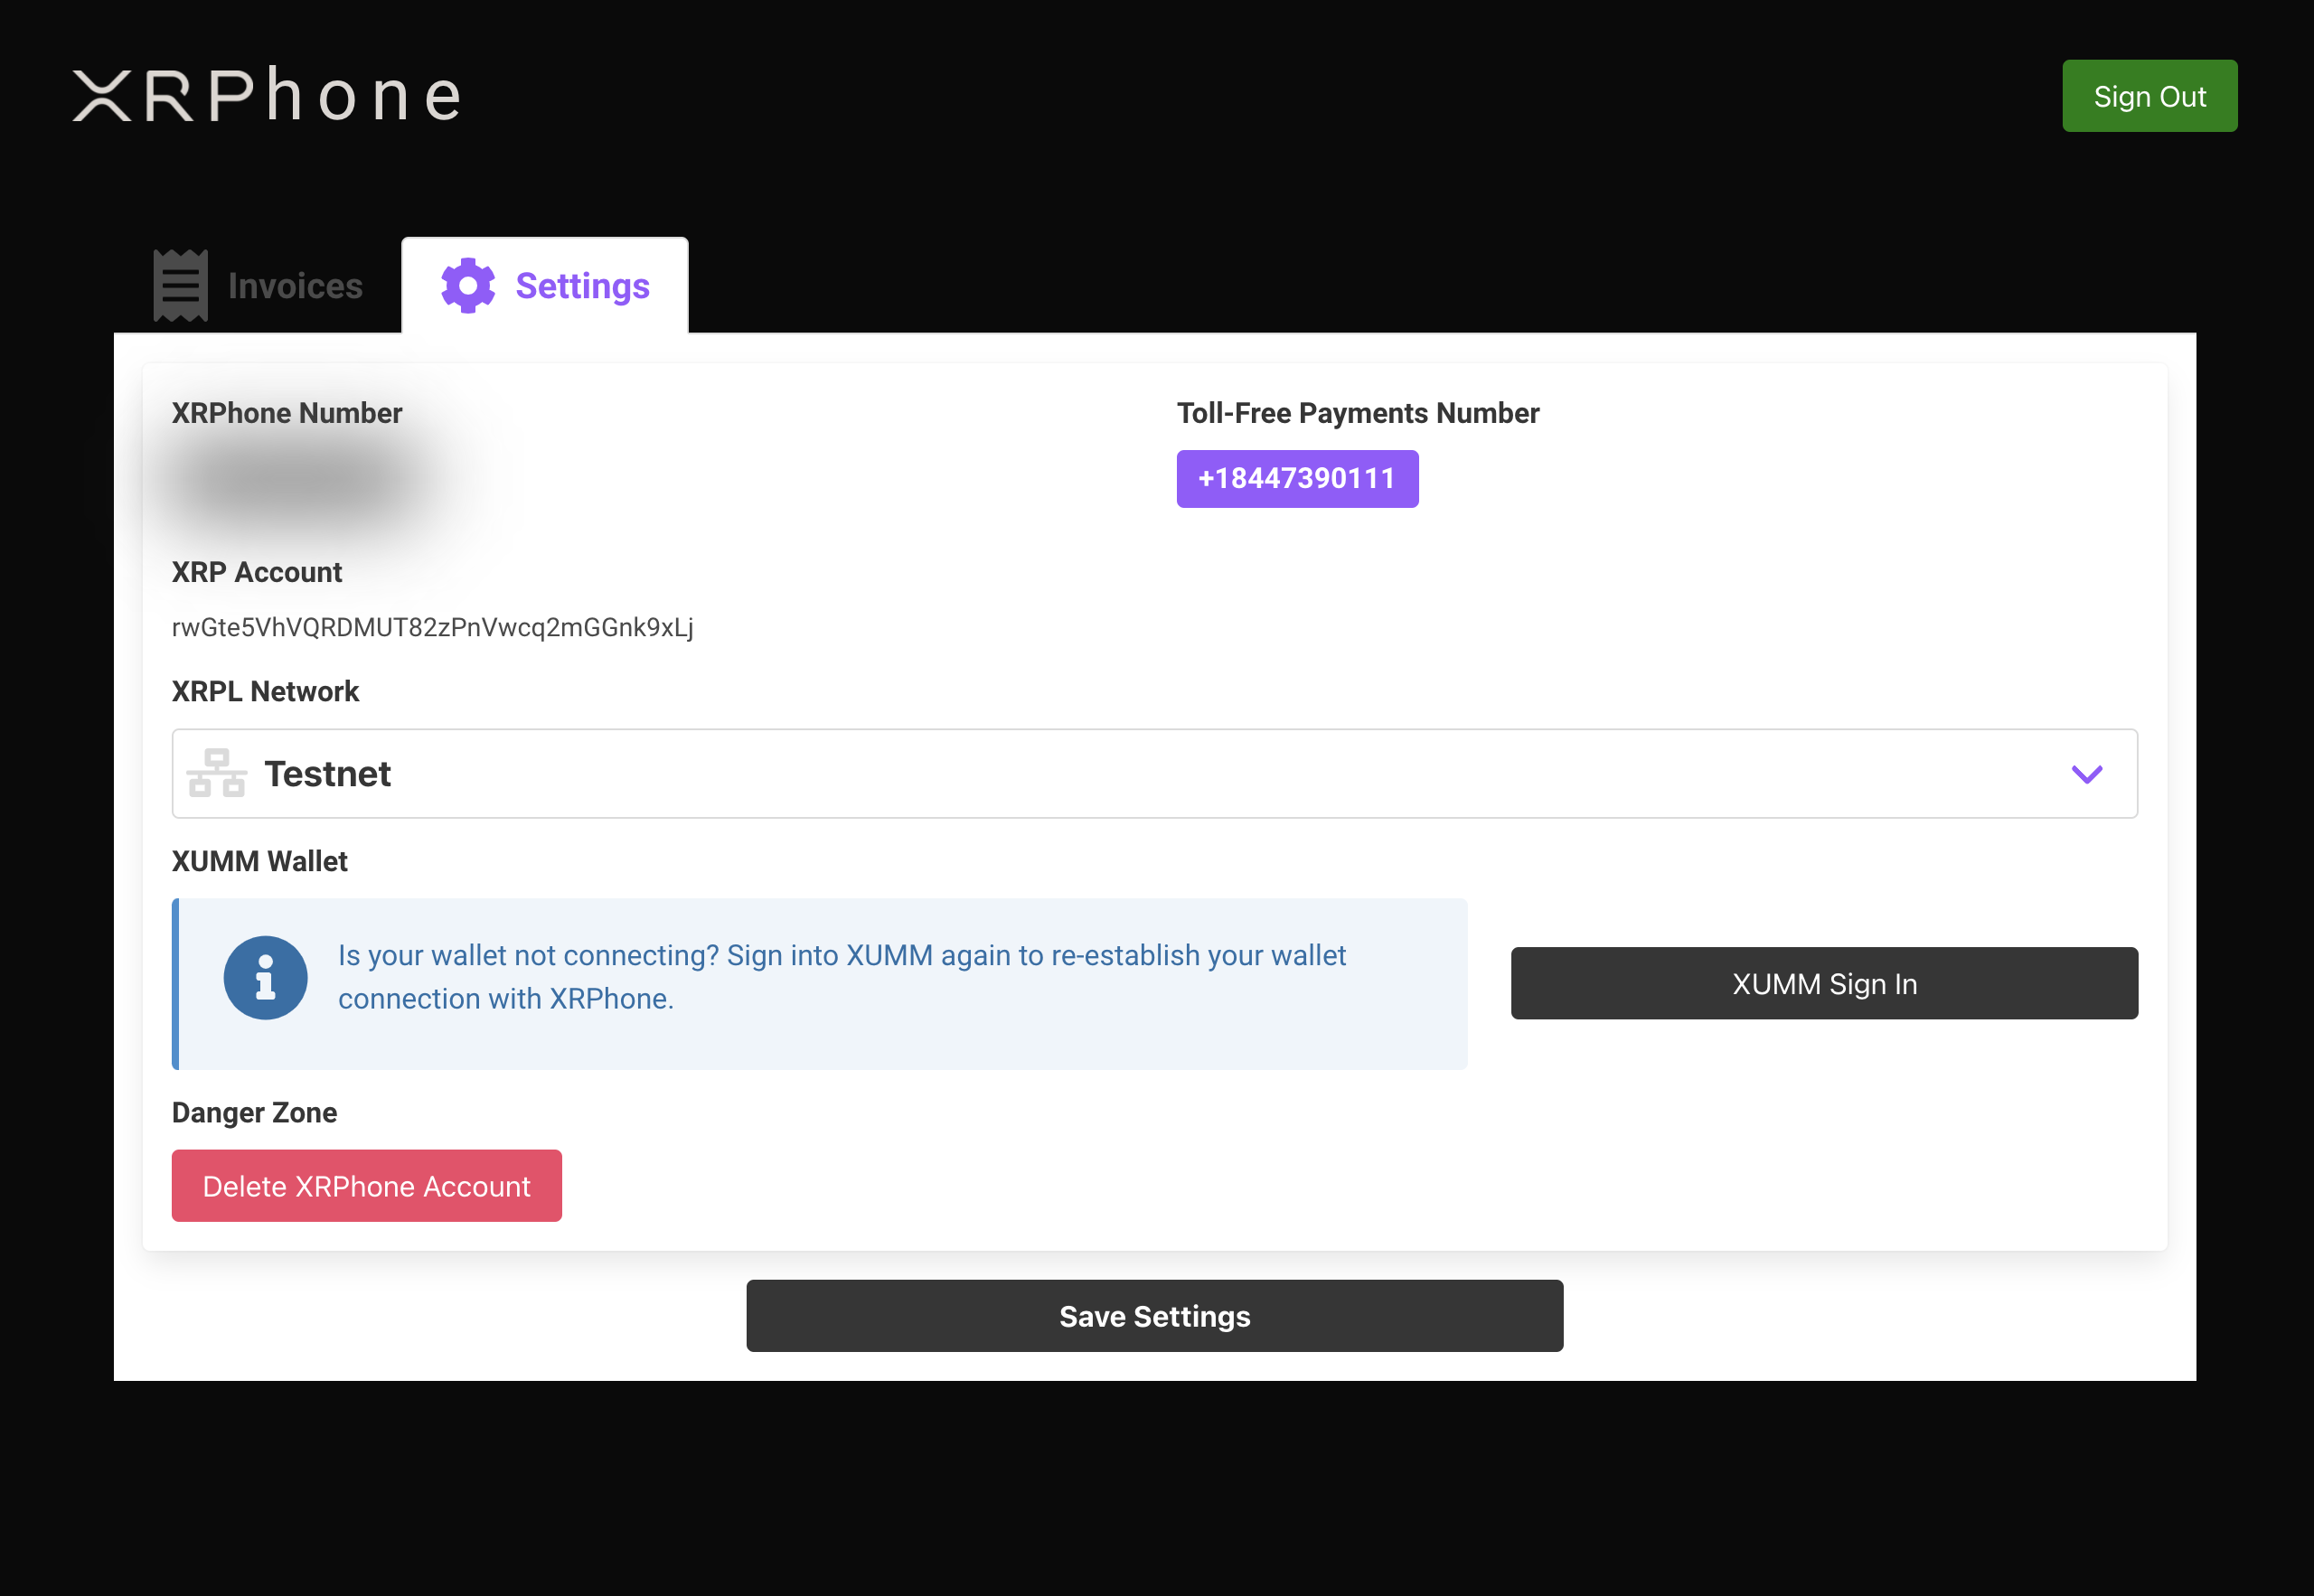The image size is (2314, 1596).
Task: Click the XRP account address text
Action: click(x=432, y=627)
